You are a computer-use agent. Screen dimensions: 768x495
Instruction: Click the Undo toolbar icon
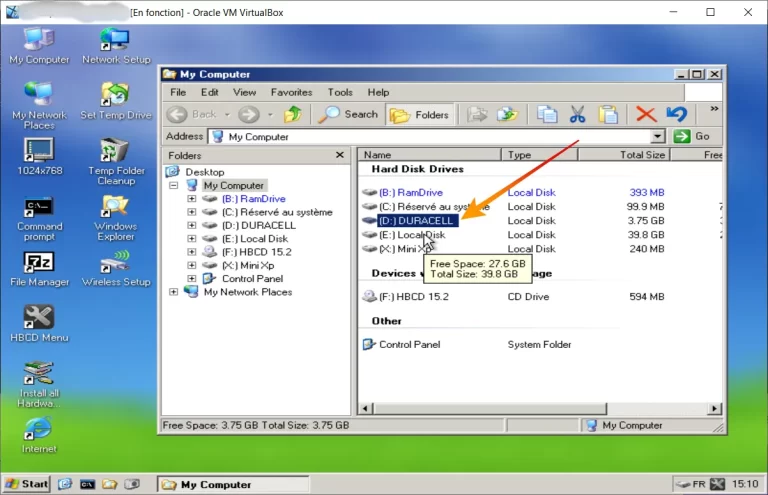click(x=677, y=115)
